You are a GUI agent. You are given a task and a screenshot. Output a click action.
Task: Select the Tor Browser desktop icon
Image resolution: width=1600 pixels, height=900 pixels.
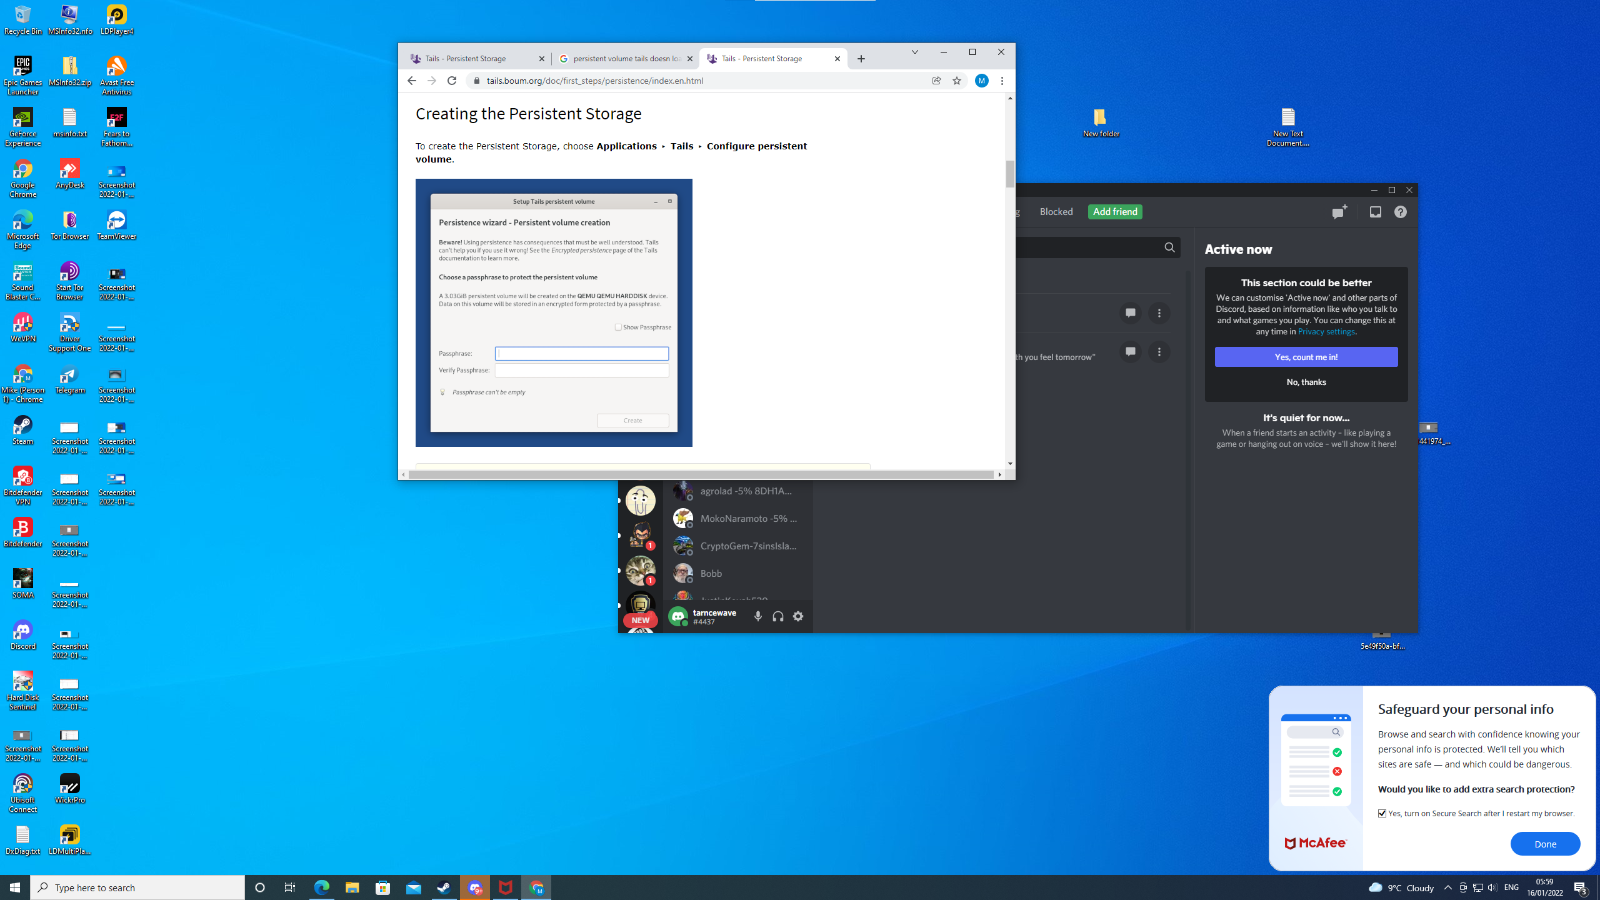70,226
